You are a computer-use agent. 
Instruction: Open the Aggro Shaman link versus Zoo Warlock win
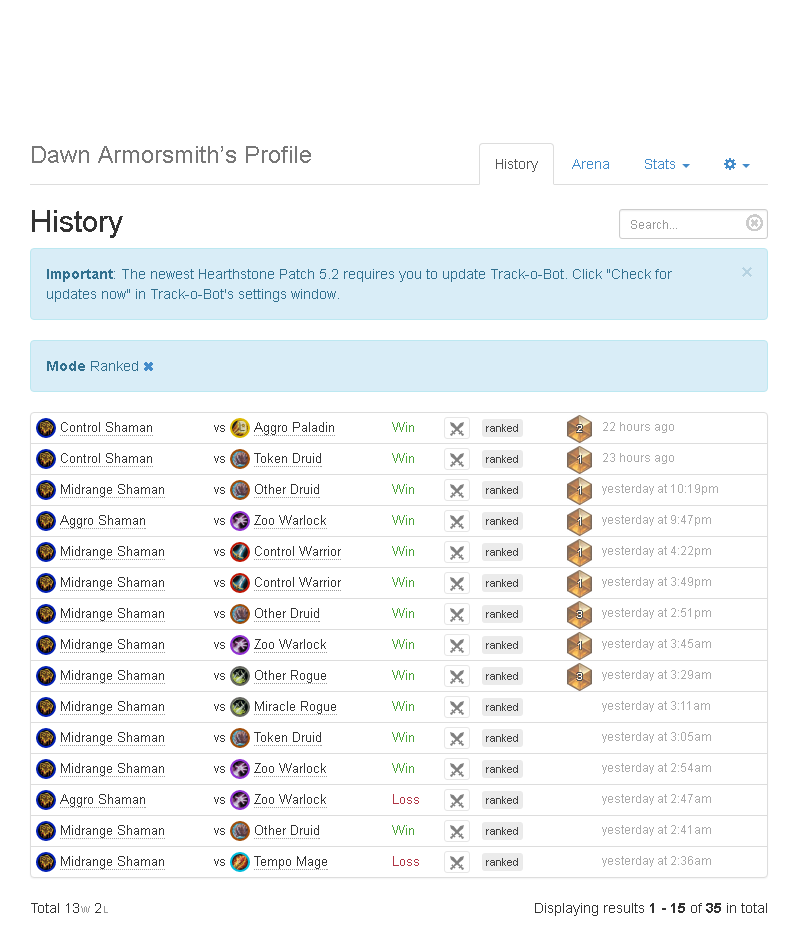(103, 521)
